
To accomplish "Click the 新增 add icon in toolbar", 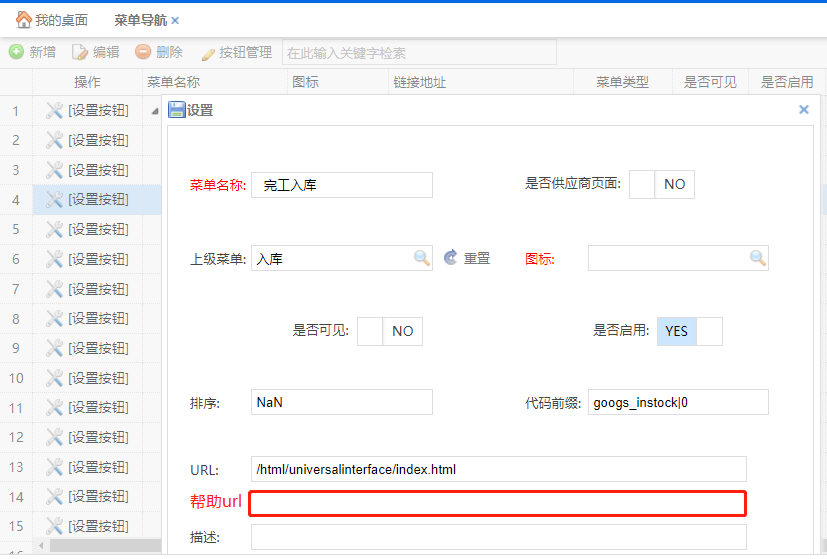I will (16, 52).
